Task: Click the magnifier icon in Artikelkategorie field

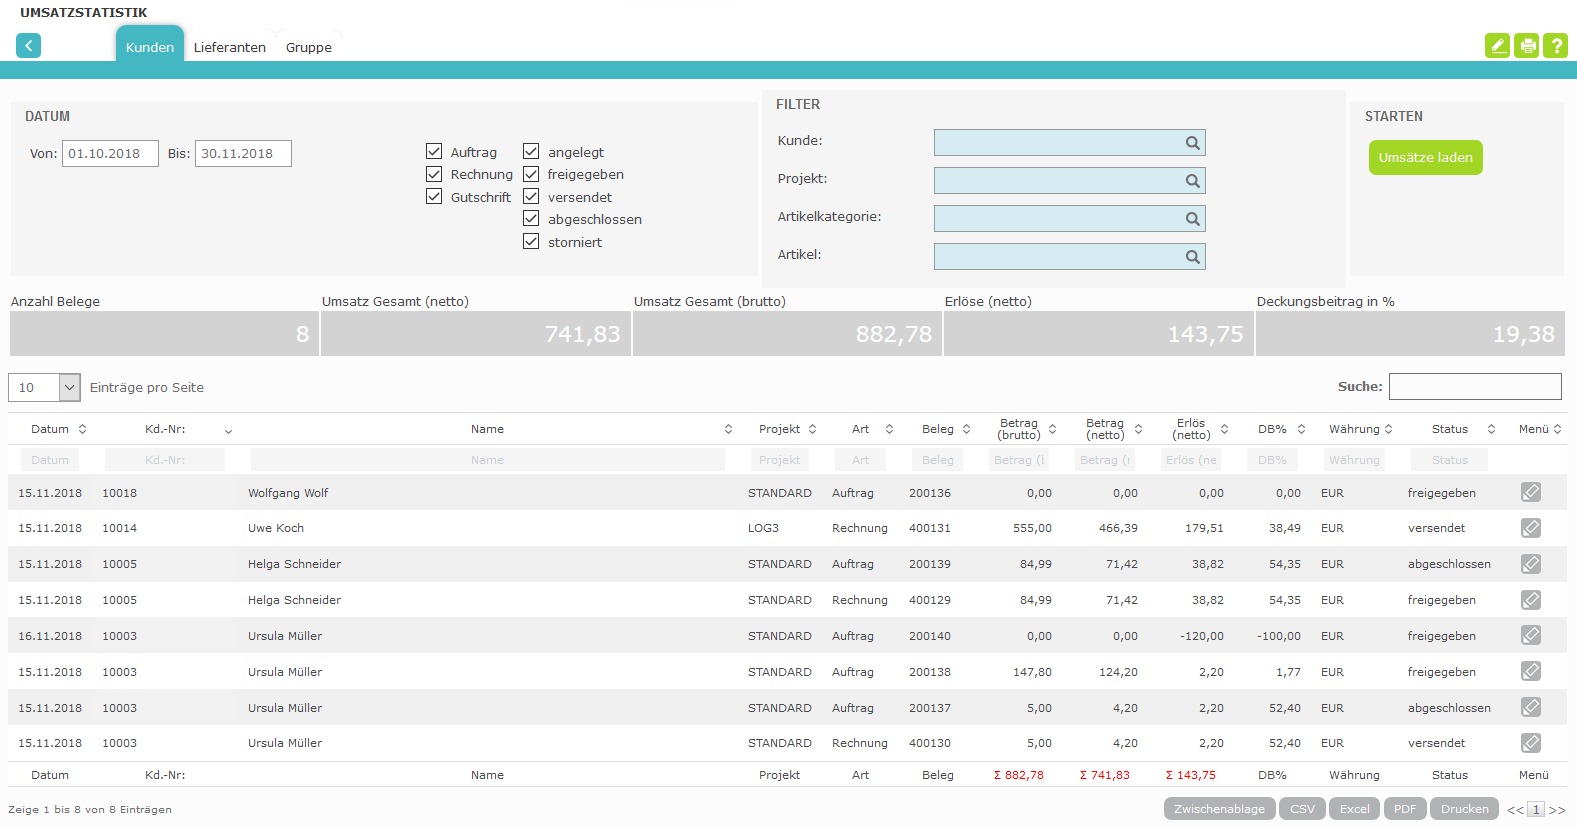Action: pos(1192,219)
